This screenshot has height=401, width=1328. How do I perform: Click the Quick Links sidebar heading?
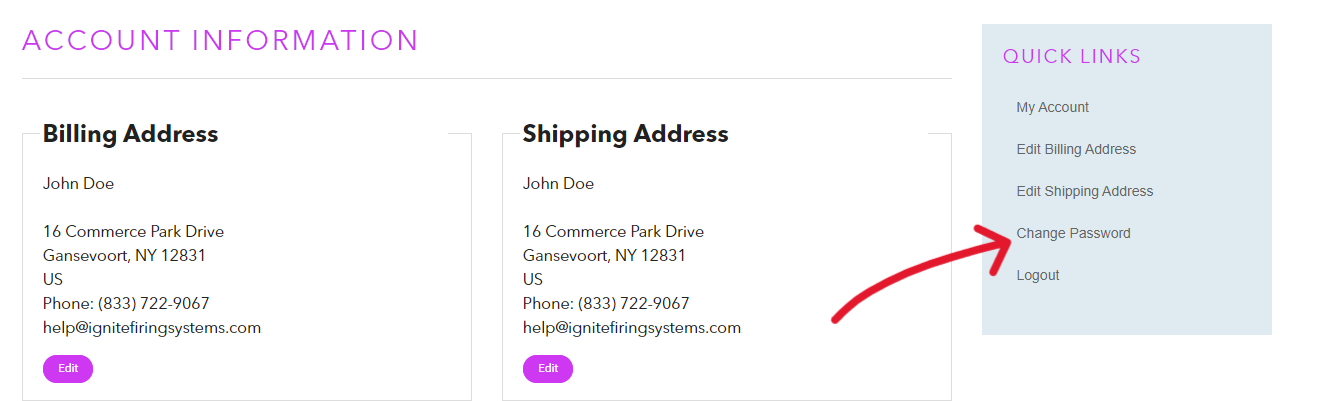[1071, 57]
